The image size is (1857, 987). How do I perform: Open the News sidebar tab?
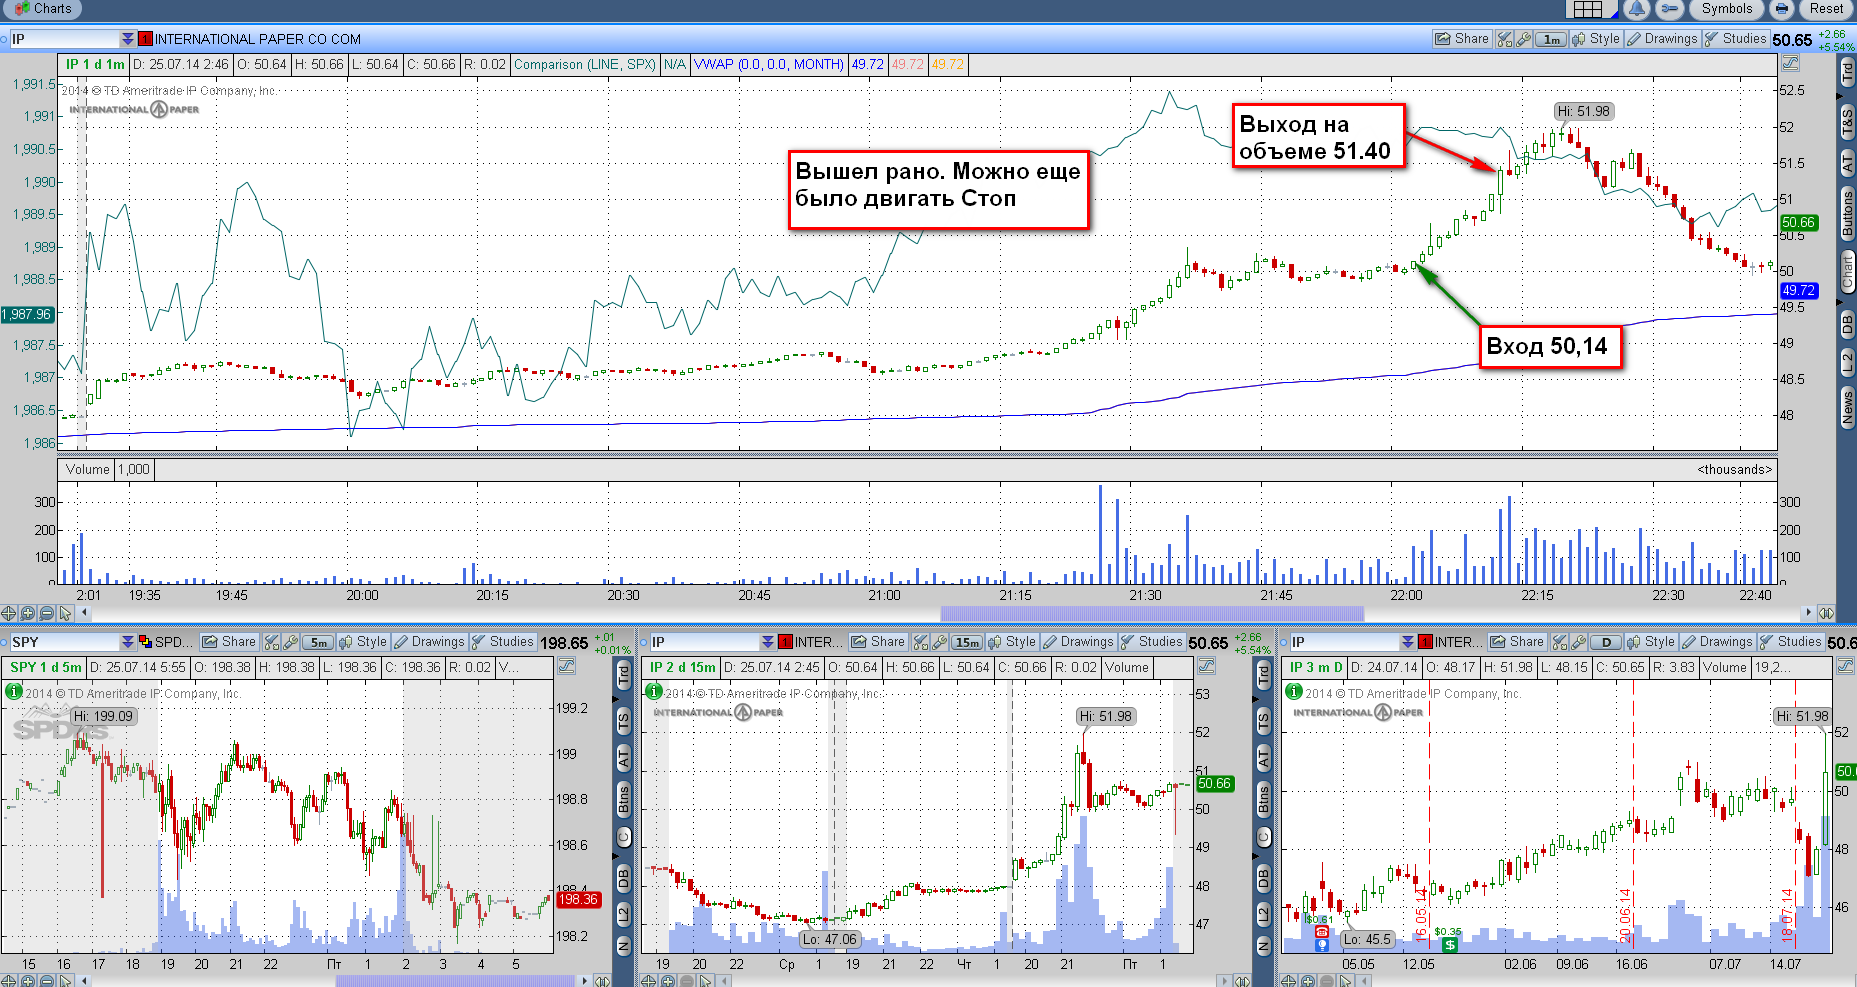pyautogui.click(x=1847, y=408)
